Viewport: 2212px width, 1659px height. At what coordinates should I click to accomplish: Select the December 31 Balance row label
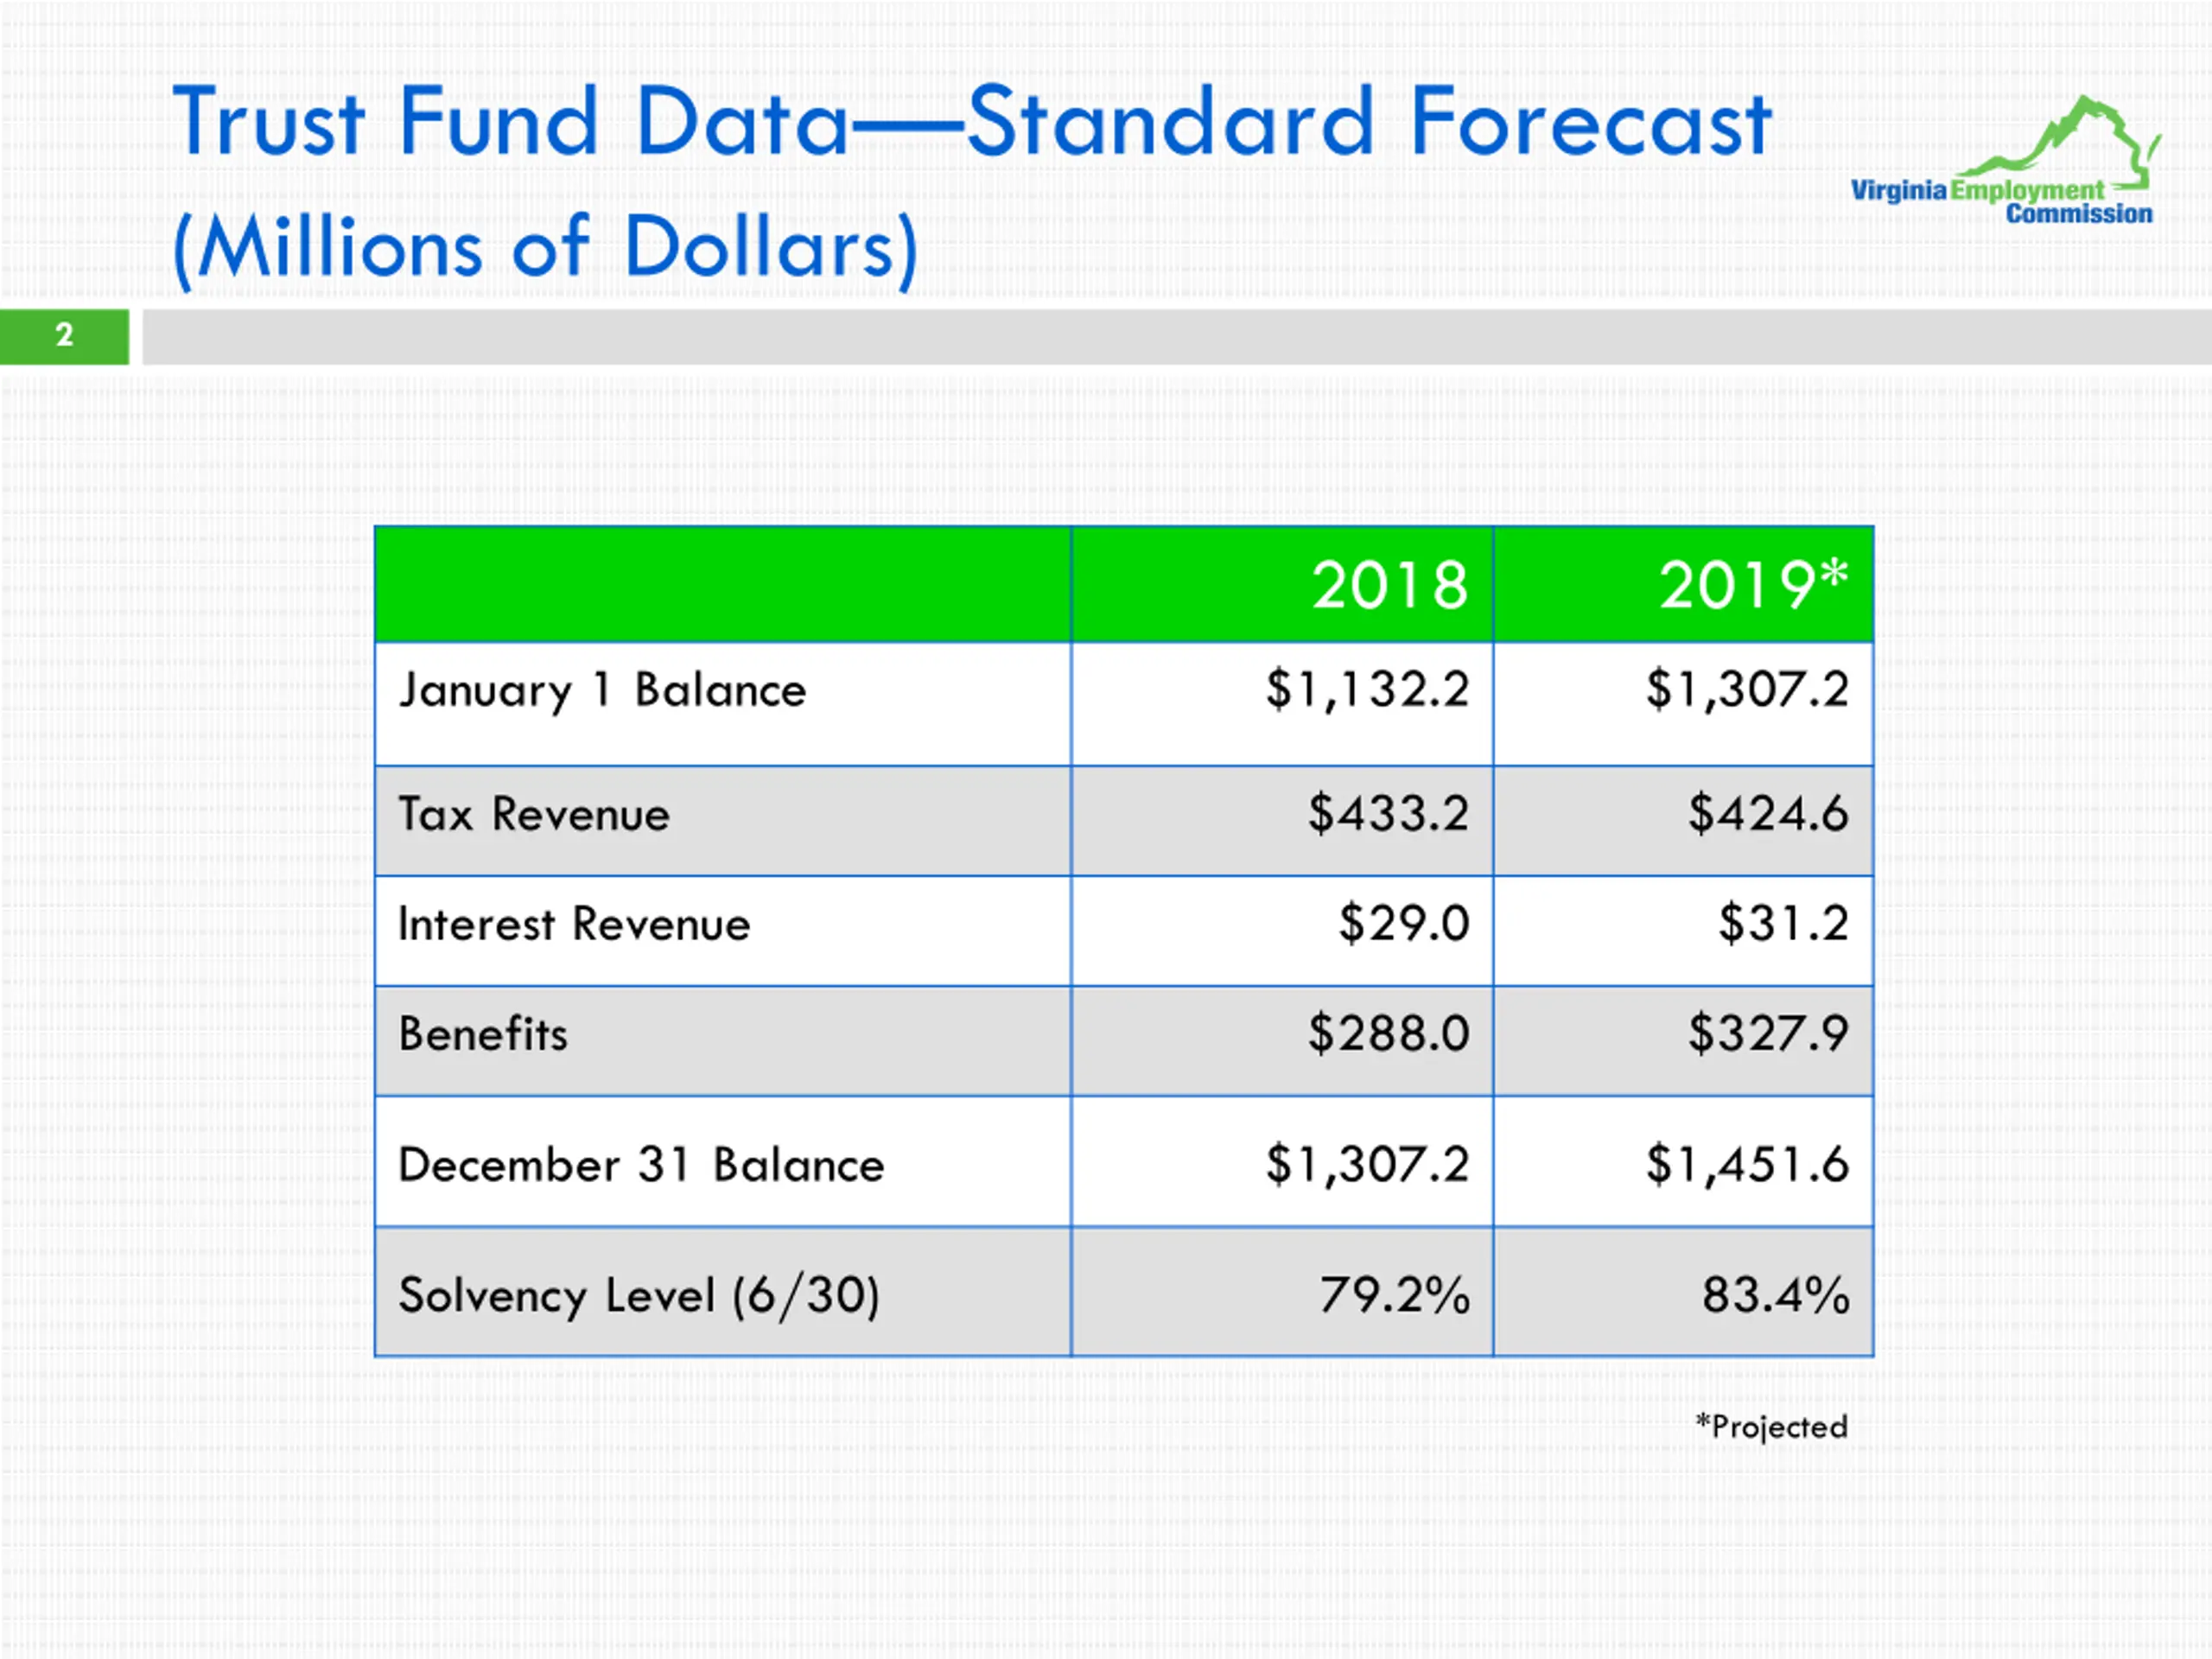click(x=641, y=1165)
